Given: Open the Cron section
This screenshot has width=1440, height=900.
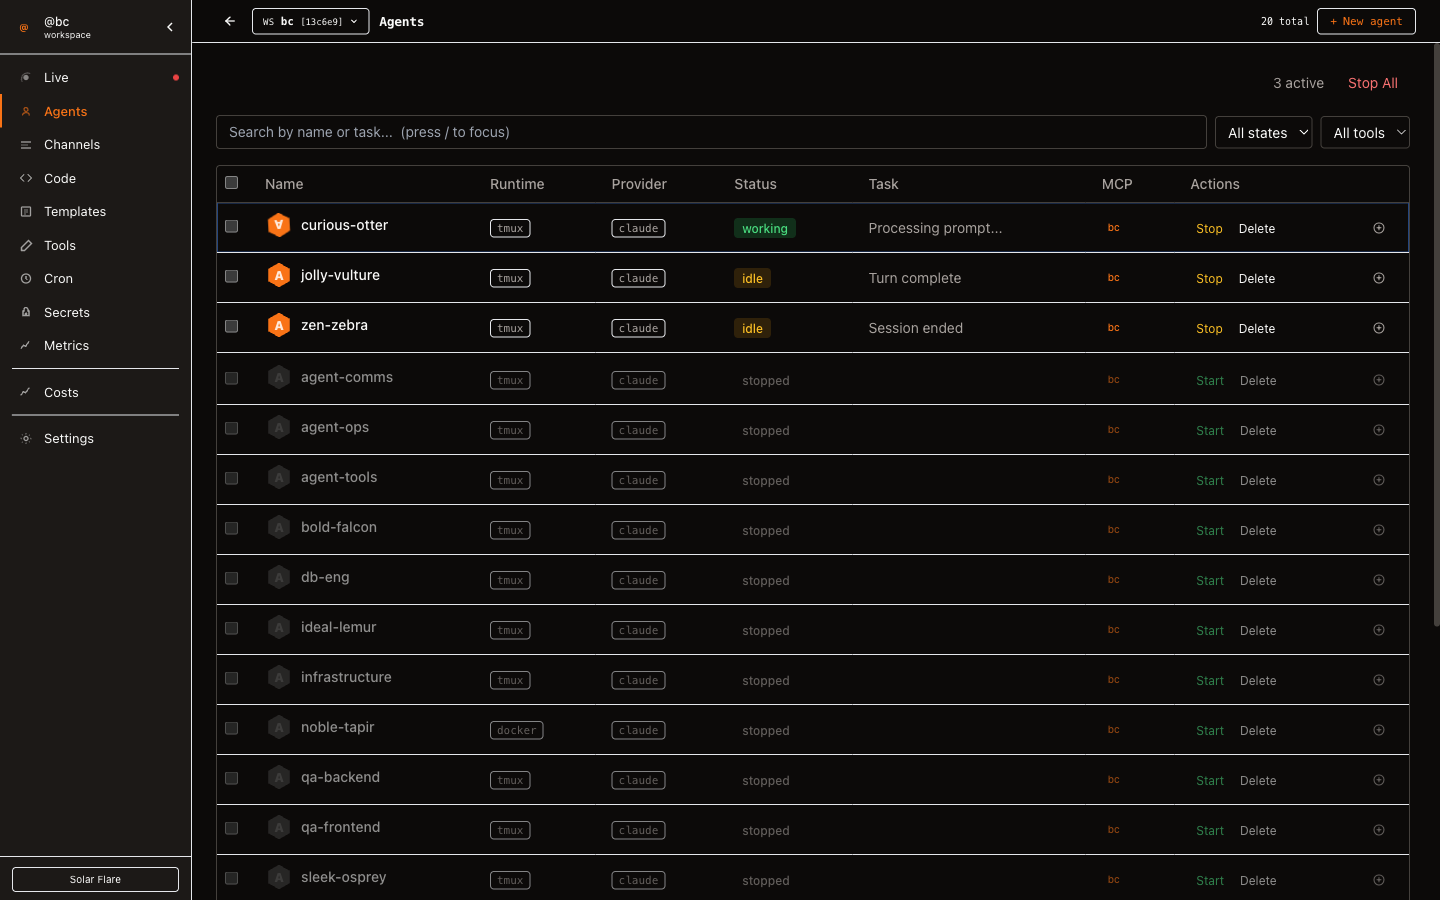Looking at the screenshot, I should (x=96, y=278).
